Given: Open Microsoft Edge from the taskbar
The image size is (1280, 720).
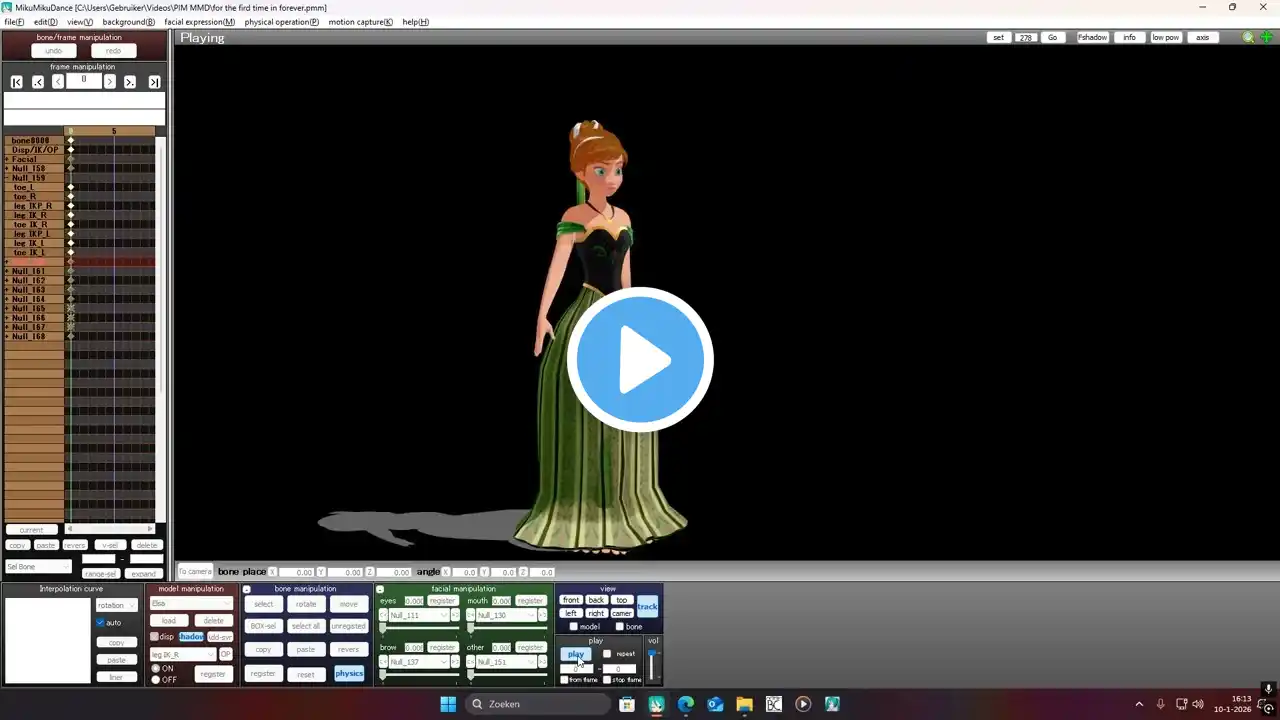Looking at the screenshot, I should [x=686, y=704].
